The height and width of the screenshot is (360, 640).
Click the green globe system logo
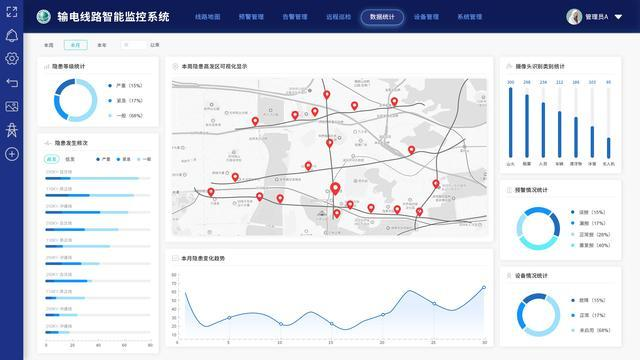coord(44,17)
